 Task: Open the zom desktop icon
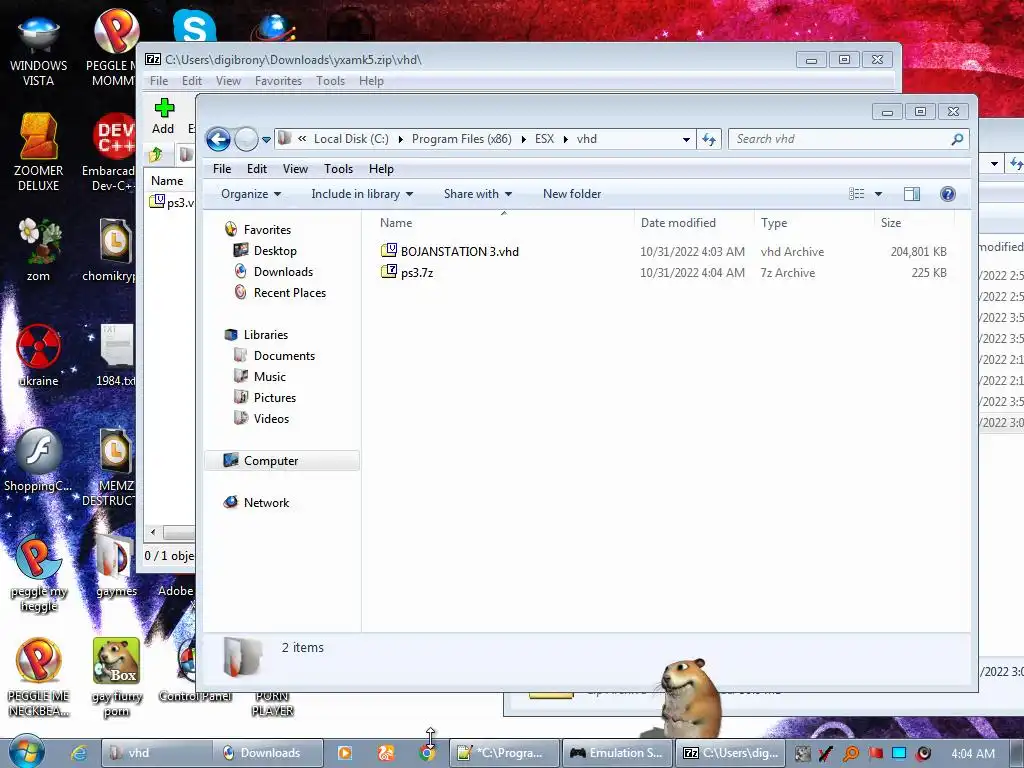pos(39,249)
